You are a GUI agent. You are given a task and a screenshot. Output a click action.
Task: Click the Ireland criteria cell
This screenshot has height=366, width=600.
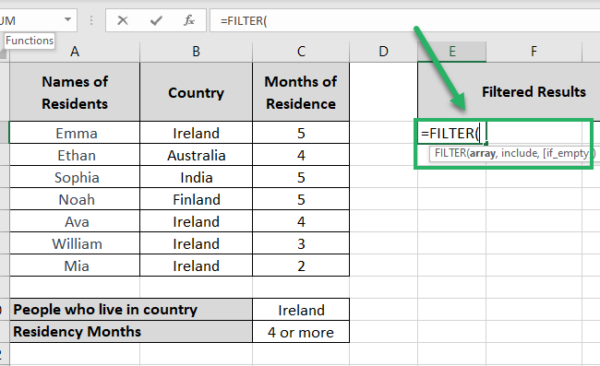pyautogui.click(x=301, y=310)
